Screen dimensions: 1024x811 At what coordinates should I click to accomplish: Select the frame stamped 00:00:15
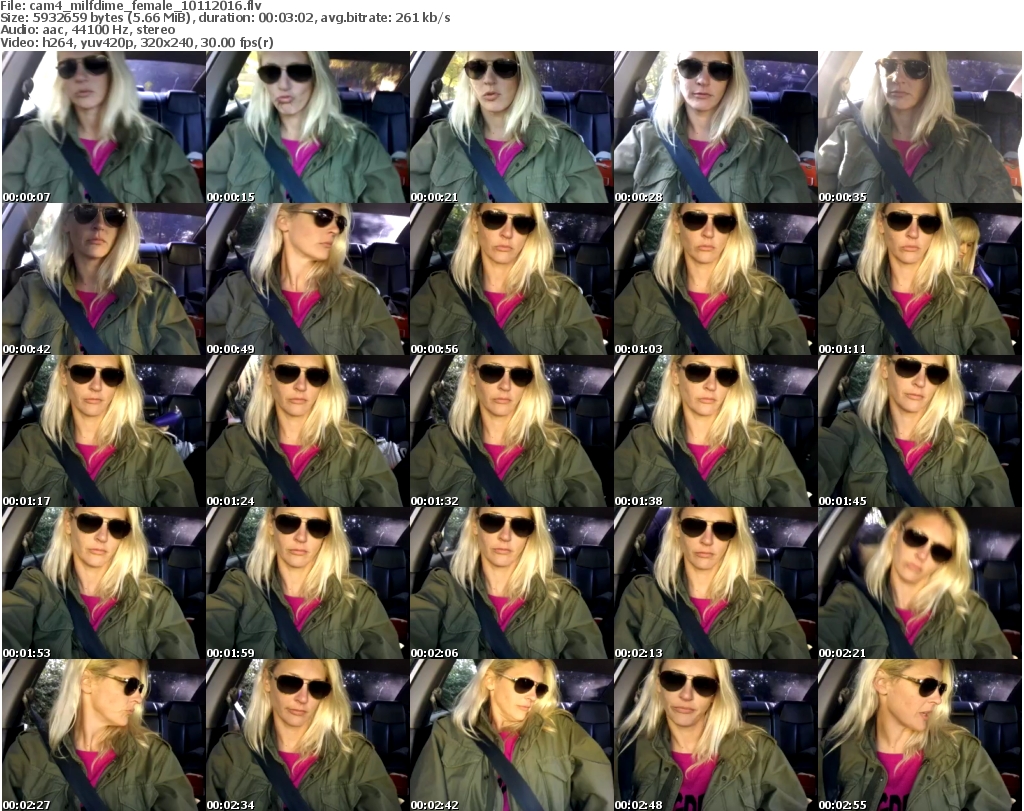[x=307, y=127]
